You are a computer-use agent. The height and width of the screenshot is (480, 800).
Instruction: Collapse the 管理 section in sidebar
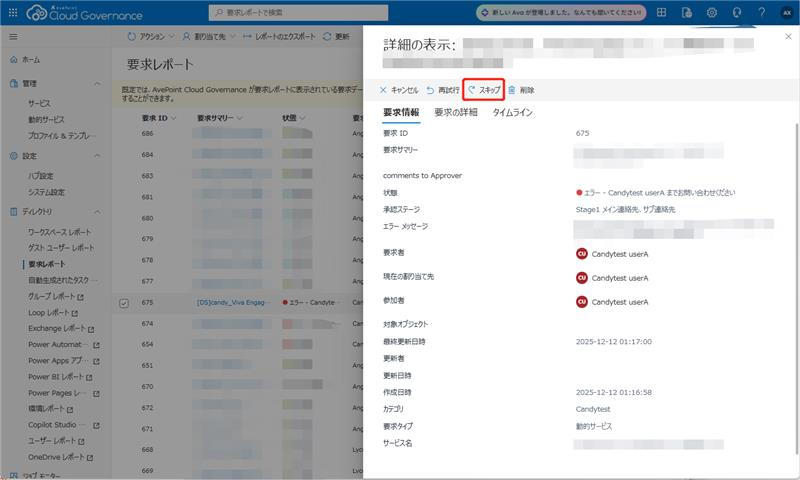point(97,84)
